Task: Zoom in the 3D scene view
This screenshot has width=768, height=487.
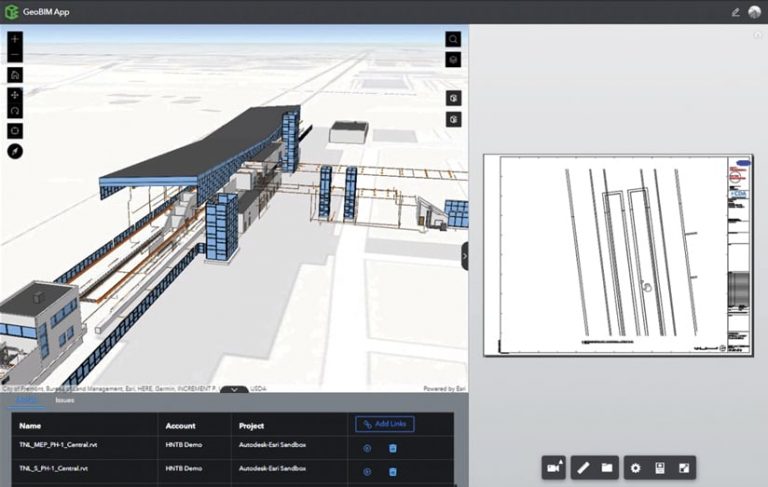Action: [15, 39]
